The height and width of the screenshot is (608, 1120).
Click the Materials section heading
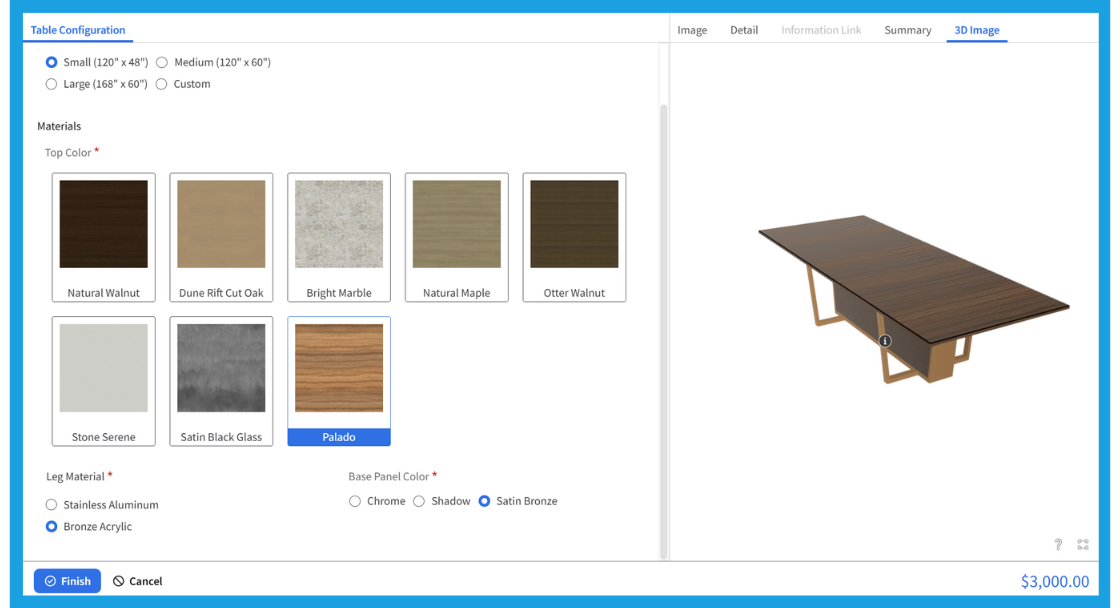tap(59, 126)
